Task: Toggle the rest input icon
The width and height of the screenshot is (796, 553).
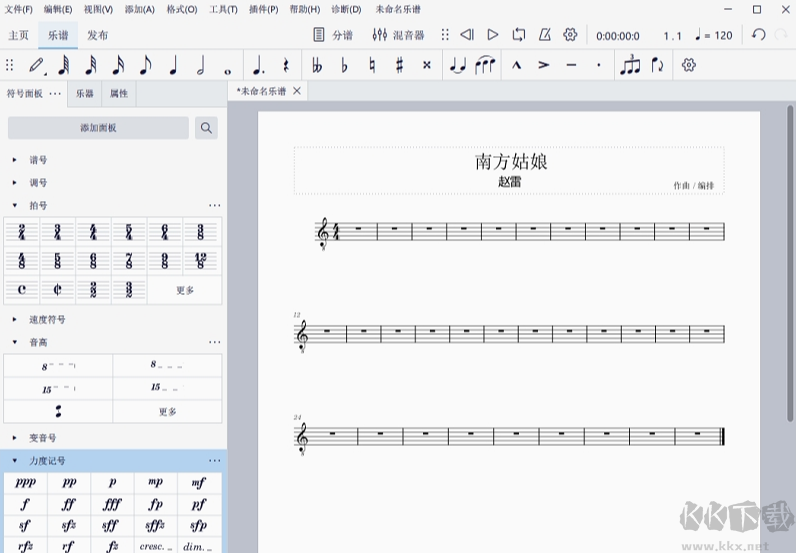Action: [286, 65]
